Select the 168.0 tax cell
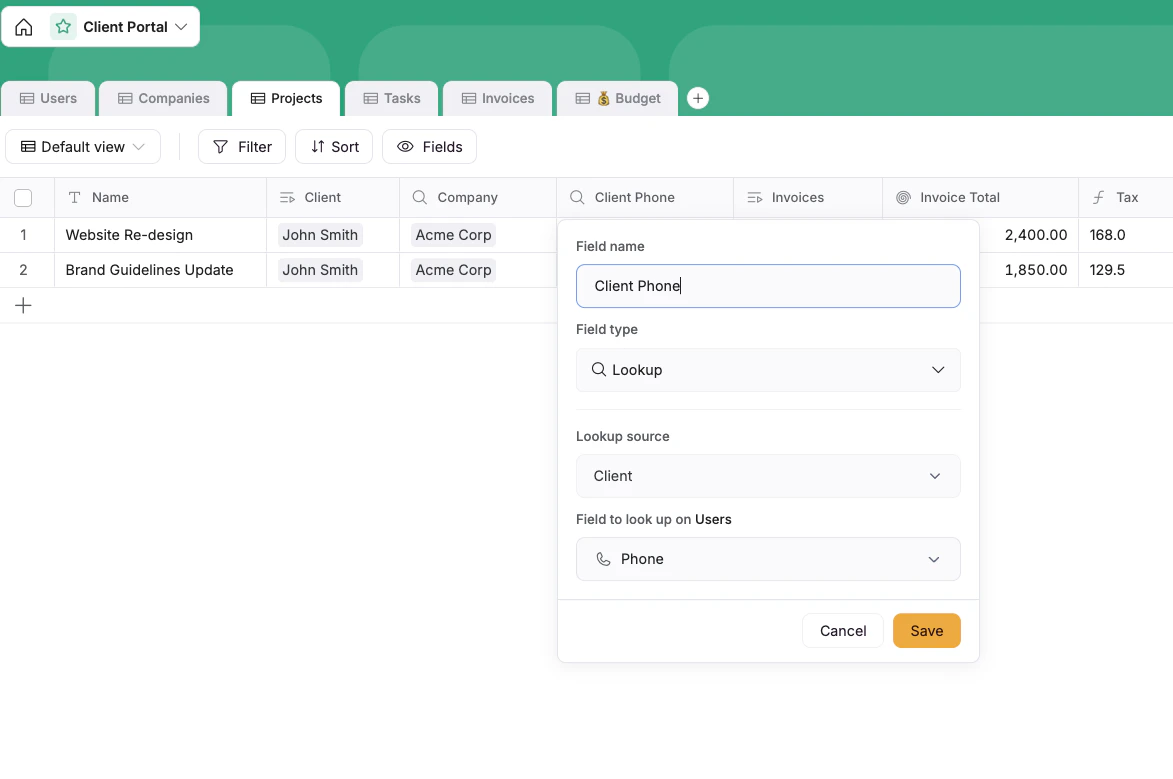The width and height of the screenshot is (1173, 779). click(1126, 235)
